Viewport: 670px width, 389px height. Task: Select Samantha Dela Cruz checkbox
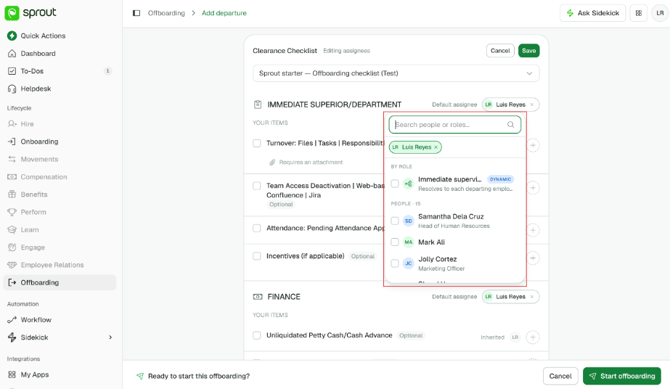tap(395, 221)
